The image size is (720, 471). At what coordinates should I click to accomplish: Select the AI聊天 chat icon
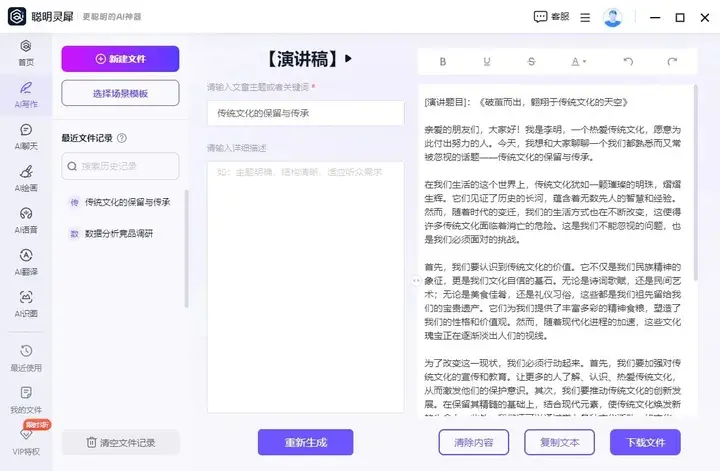[x=25, y=135]
